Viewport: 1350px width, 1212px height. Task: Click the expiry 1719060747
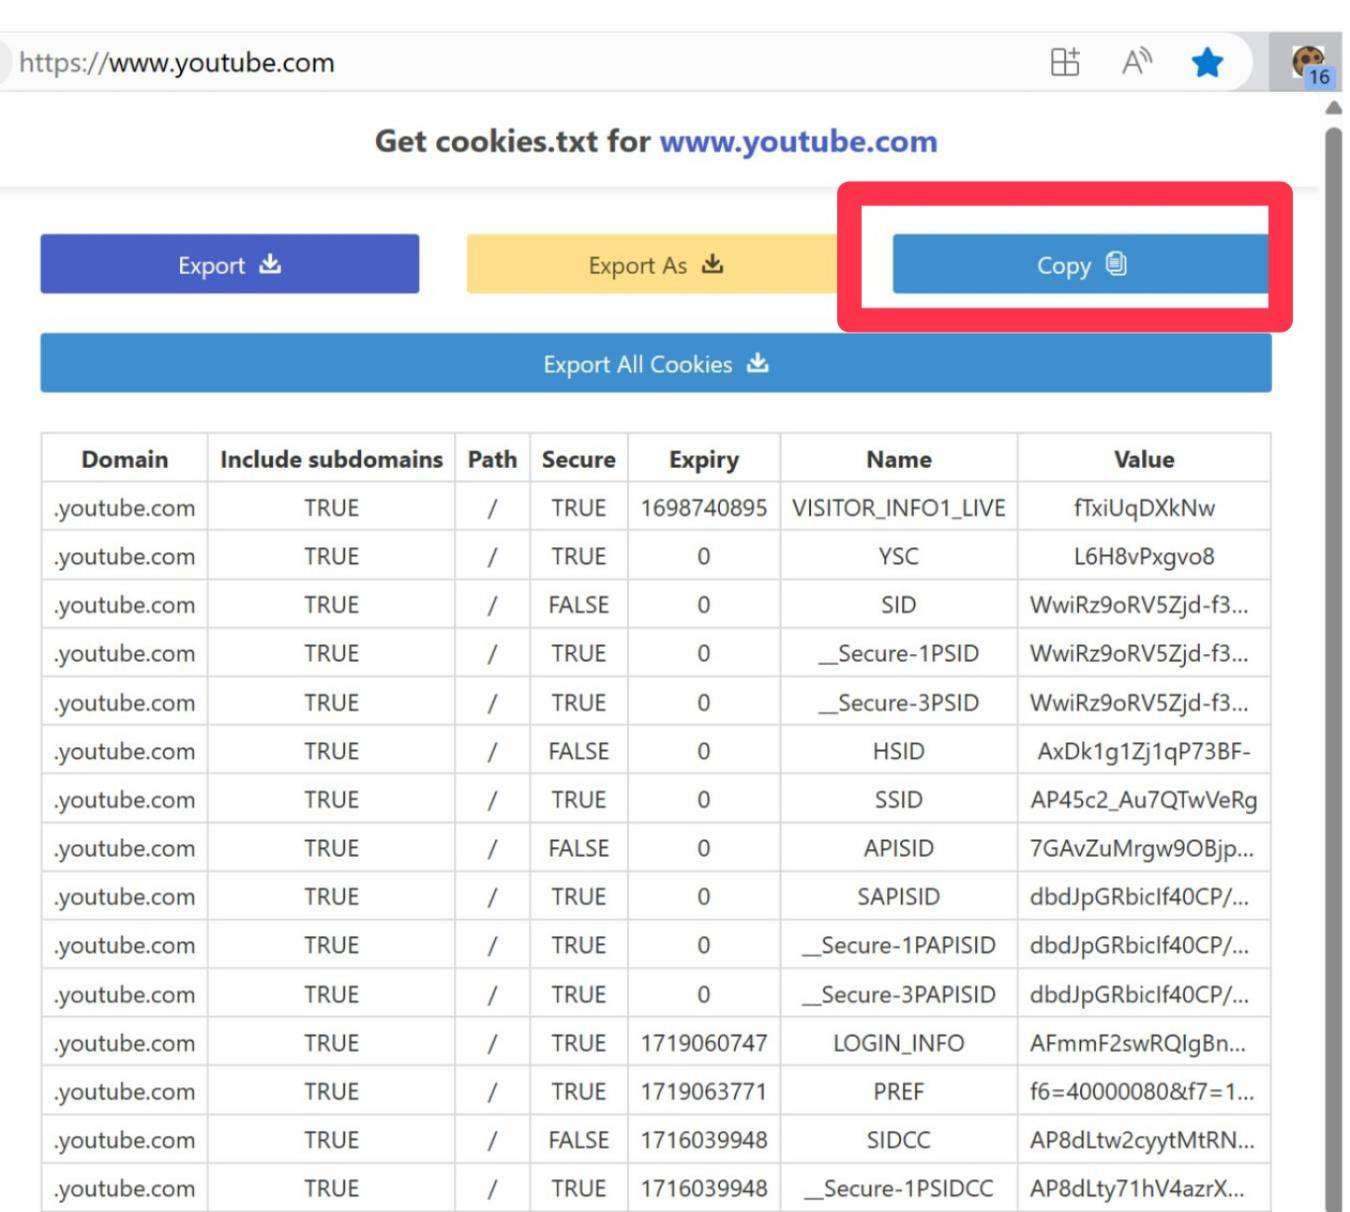(x=704, y=1043)
